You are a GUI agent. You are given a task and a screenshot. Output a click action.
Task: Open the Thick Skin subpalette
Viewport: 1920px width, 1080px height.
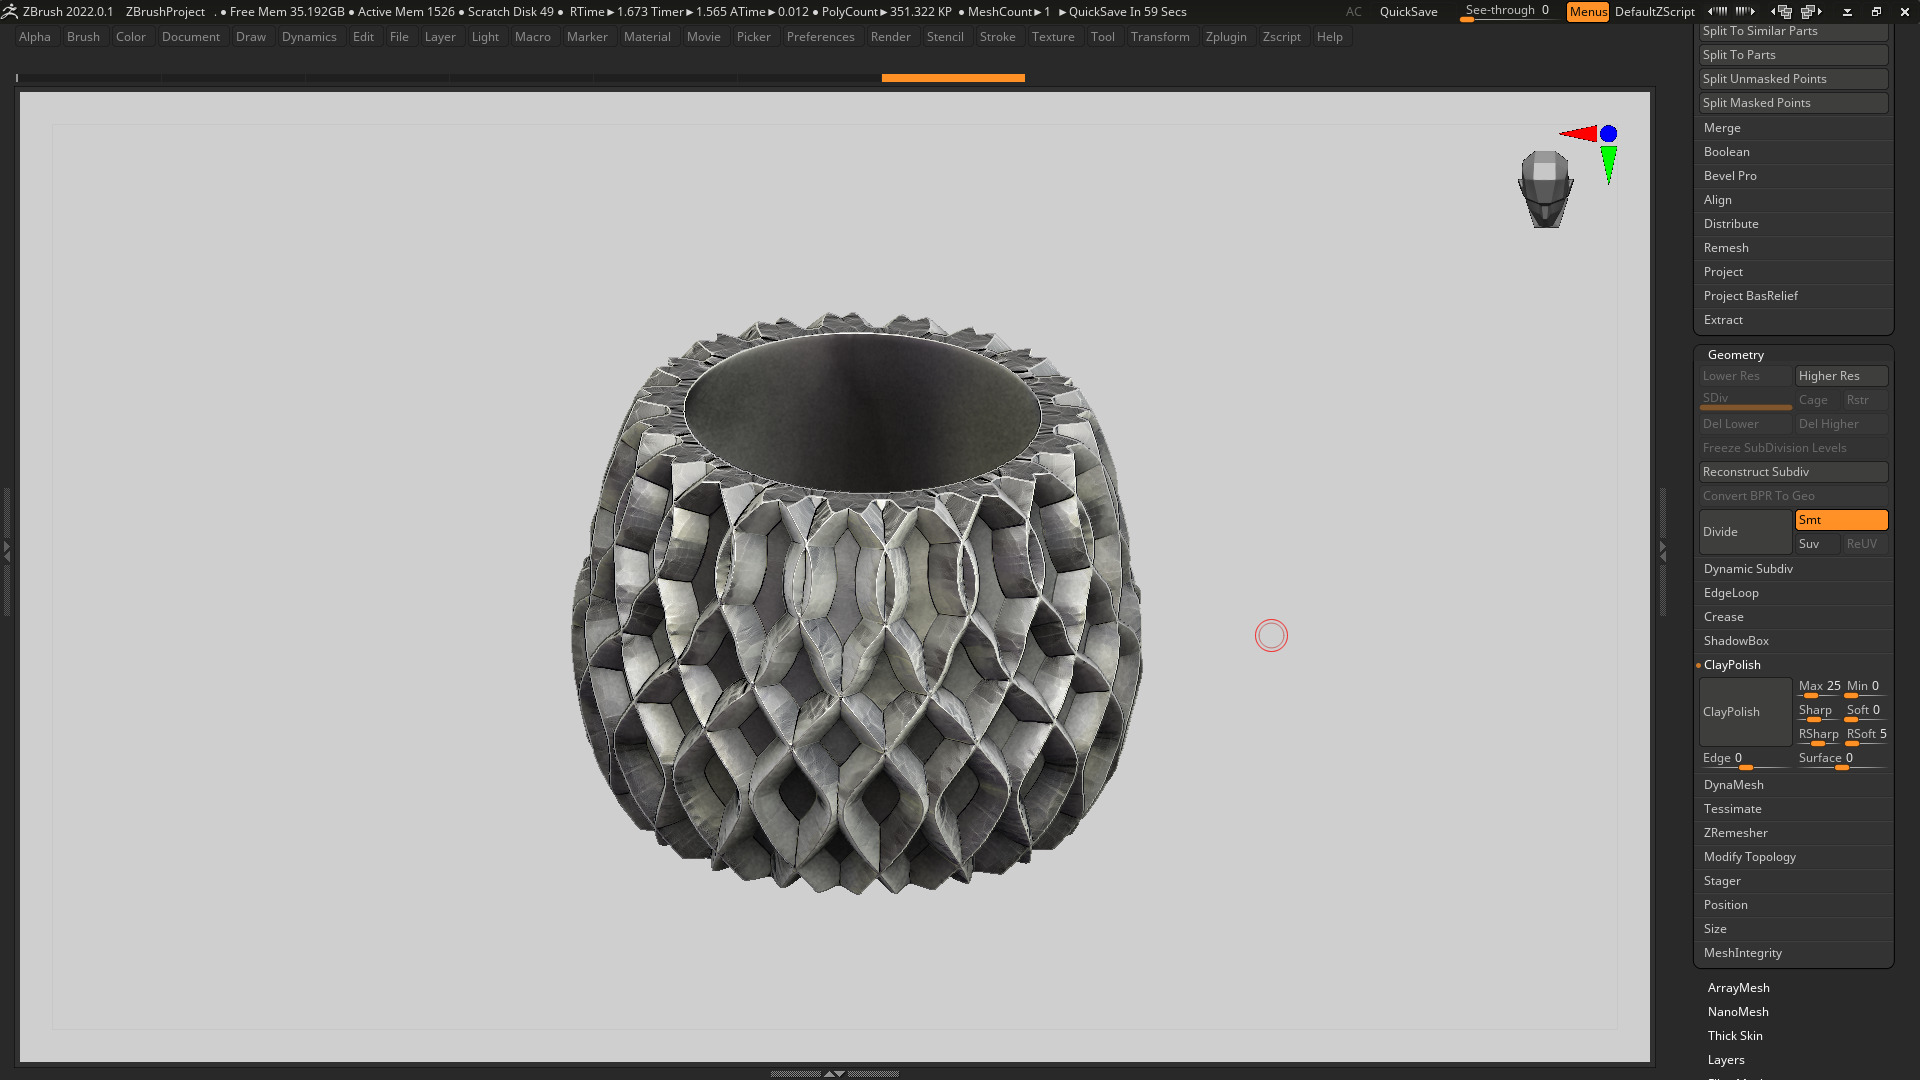pyautogui.click(x=1735, y=1036)
